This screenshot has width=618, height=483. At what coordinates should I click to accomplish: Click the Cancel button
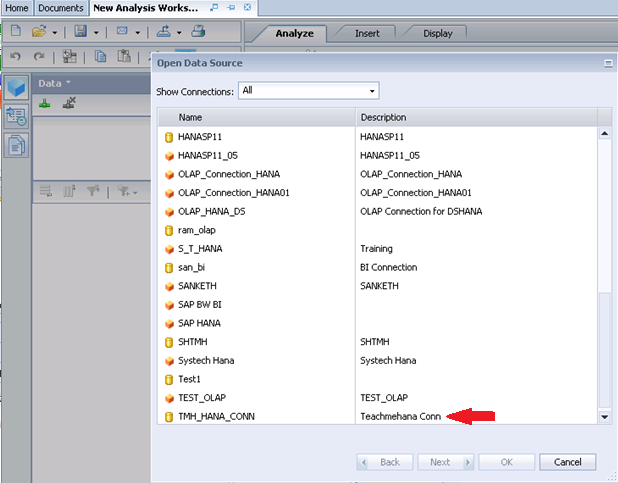pos(567,462)
